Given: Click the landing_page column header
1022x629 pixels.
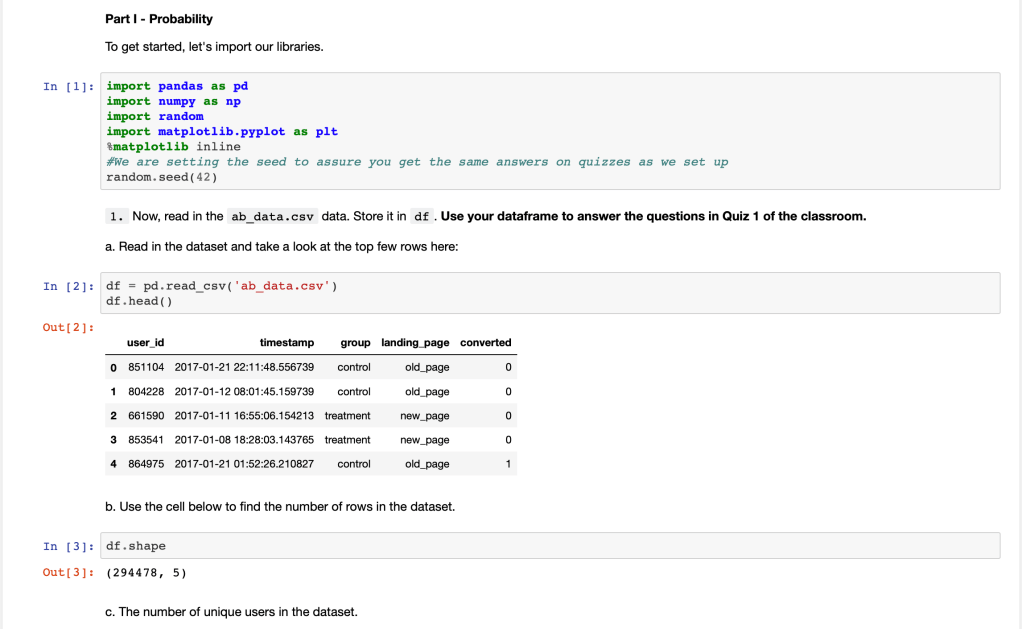Looking at the screenshot, I should point(415,343).
